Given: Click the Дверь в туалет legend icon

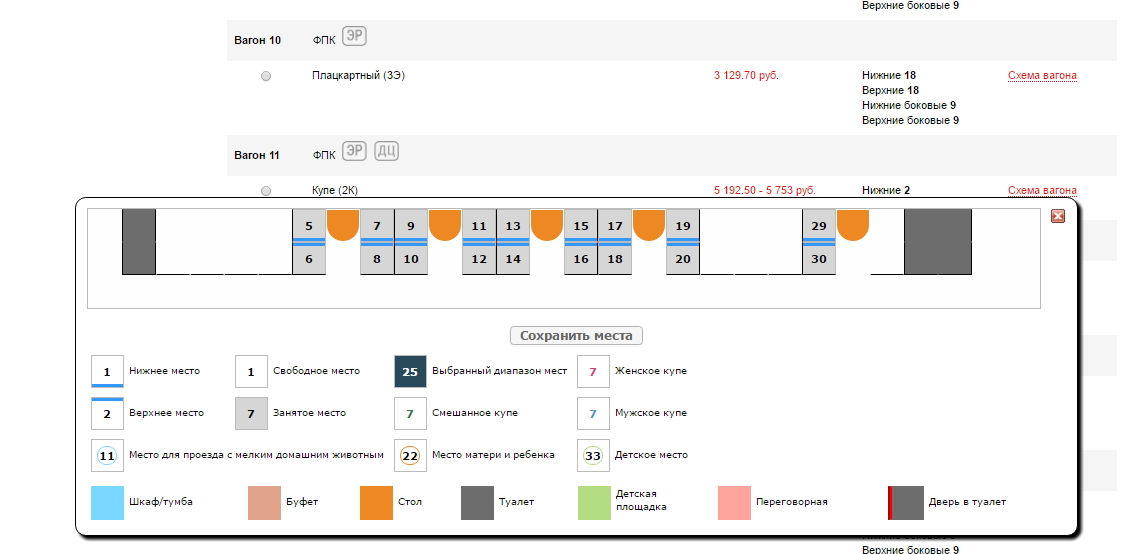Looking at the screenshot, I should 906,502.
